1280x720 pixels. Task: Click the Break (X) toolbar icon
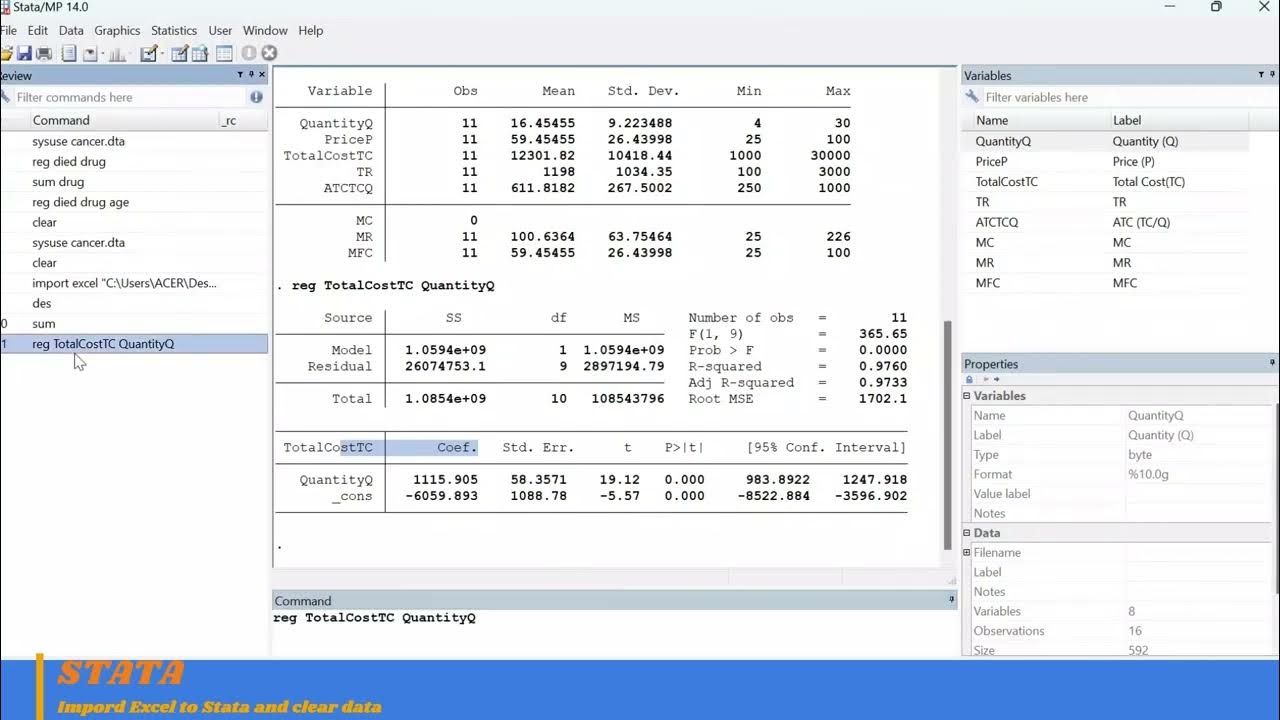pyautogui.click(x=269, y=53)
